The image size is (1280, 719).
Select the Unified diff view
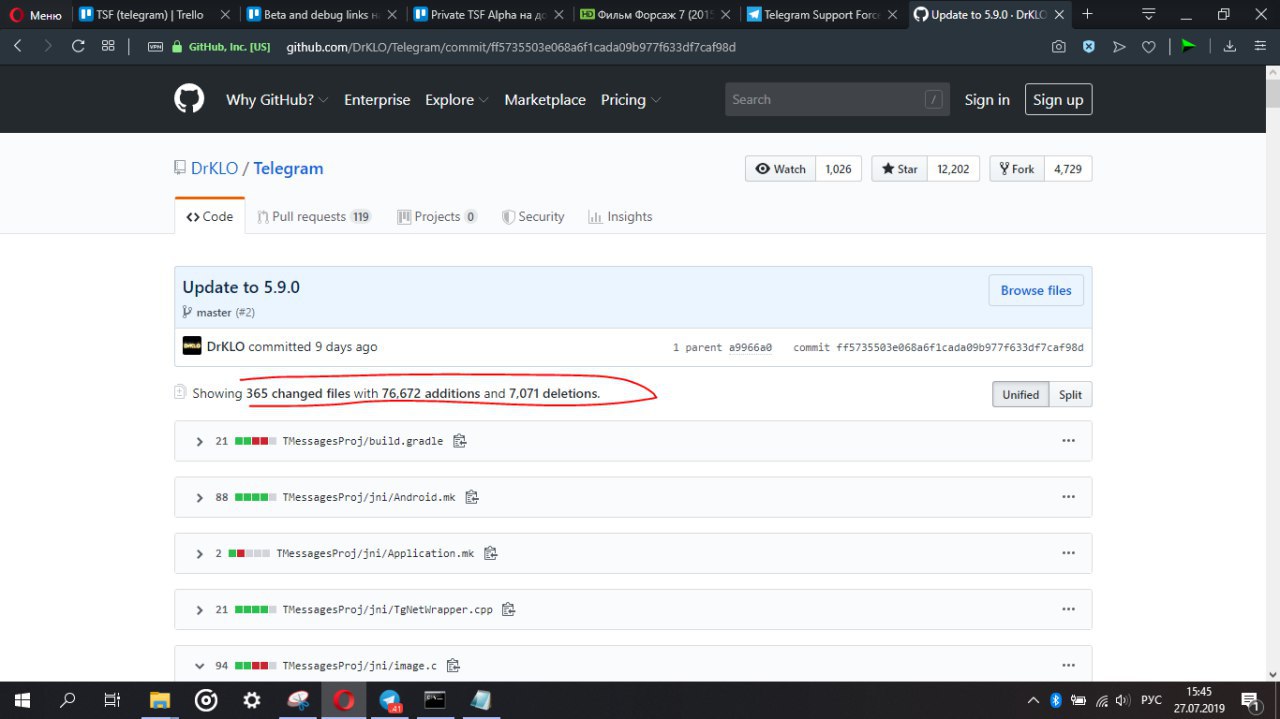pyautogui.click(x=1020, y=394)
